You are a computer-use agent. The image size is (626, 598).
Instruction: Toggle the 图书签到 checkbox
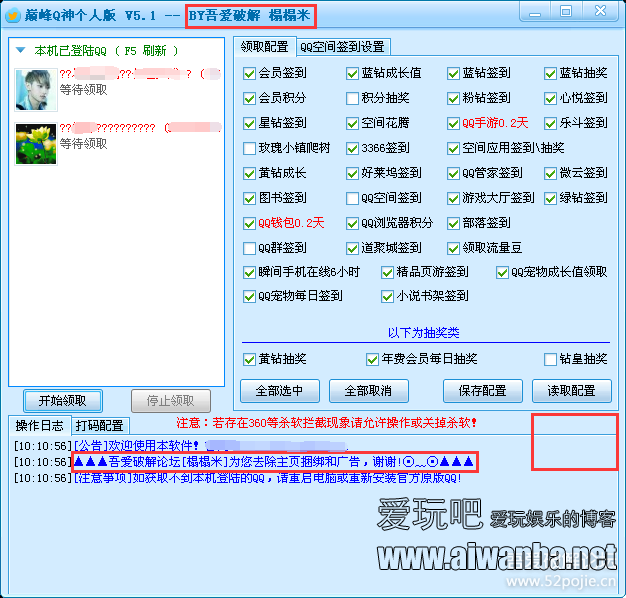pos(250,198)
